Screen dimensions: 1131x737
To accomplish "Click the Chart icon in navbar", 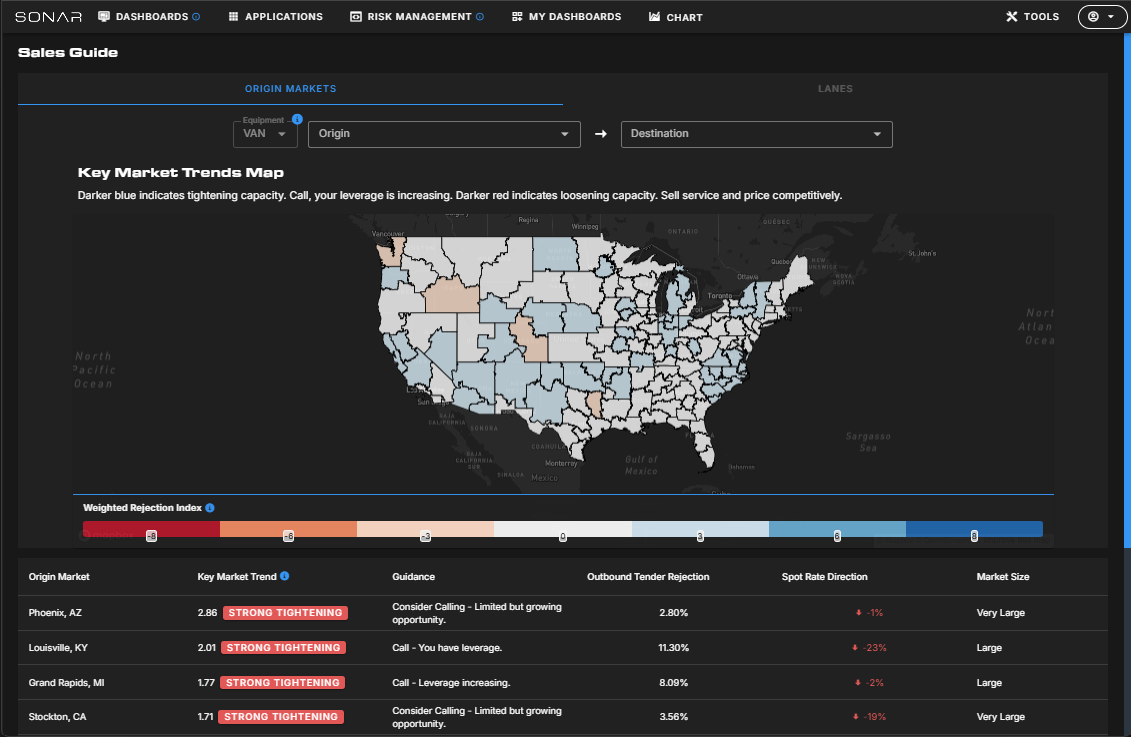I will click(x=654, y=17).
